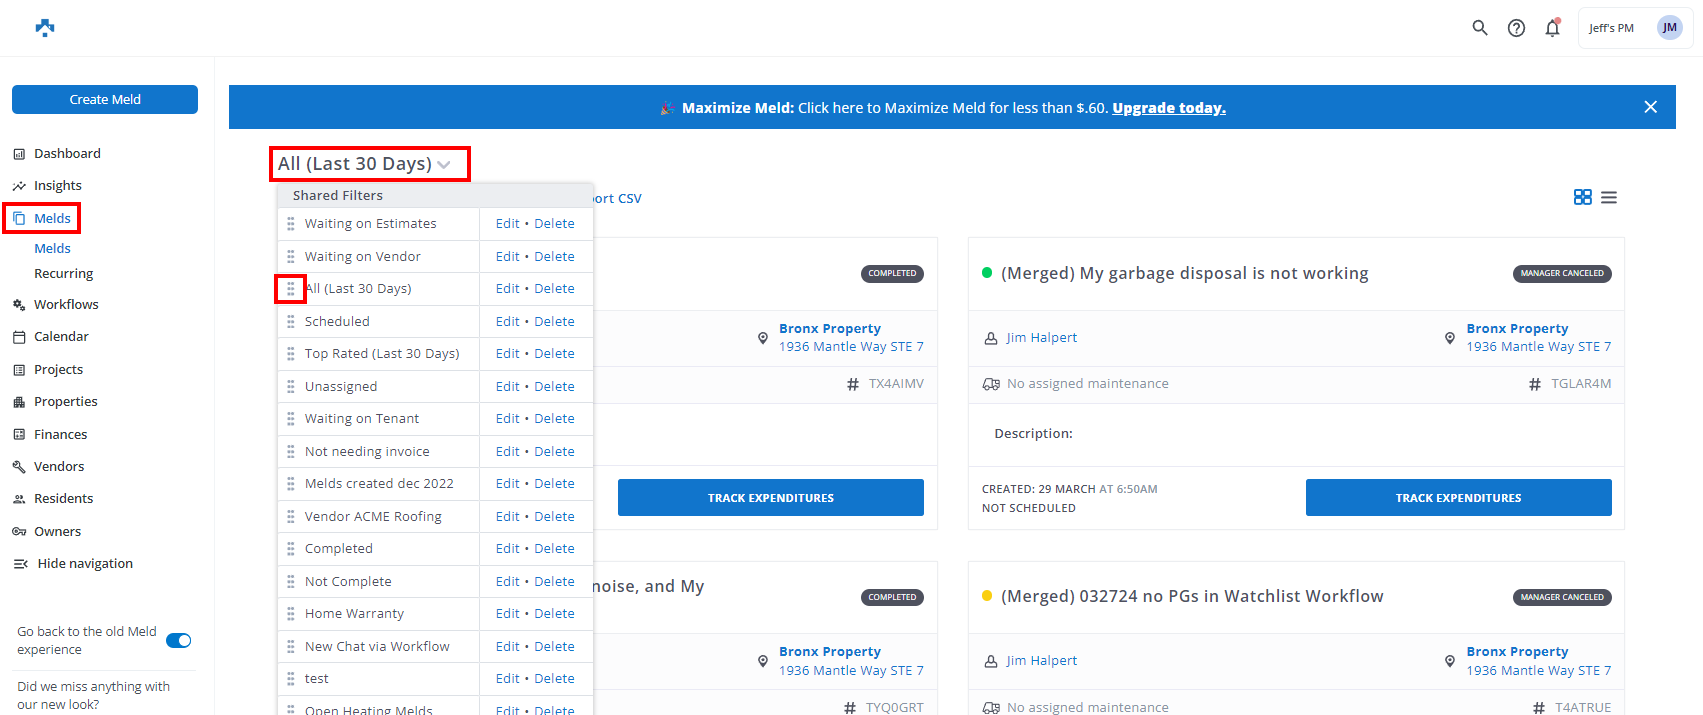Switch to list view icon
Image resolution: width=1703 pixels, height=715 pixels.
1609,198
